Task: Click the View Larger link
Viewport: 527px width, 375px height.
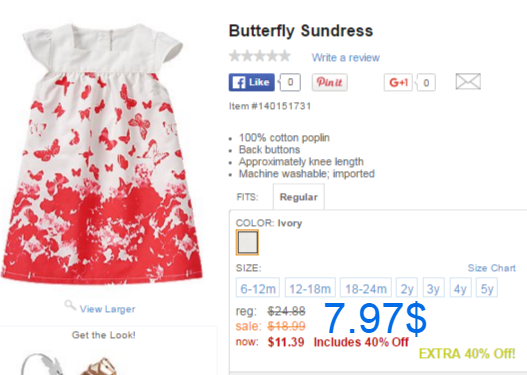Action: coord(108,309)
